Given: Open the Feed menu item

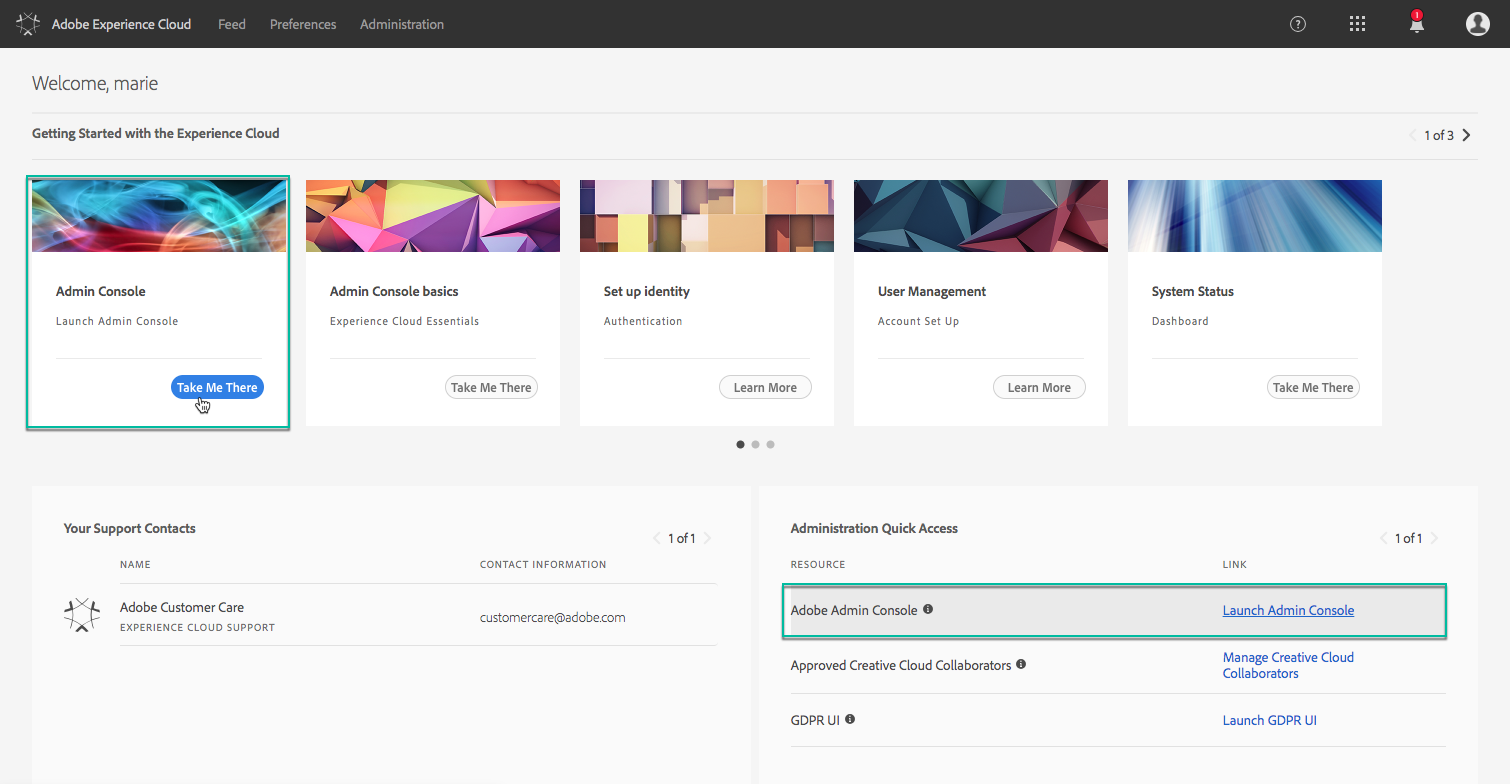Looking at the screenshot, I should click(231, 24).
